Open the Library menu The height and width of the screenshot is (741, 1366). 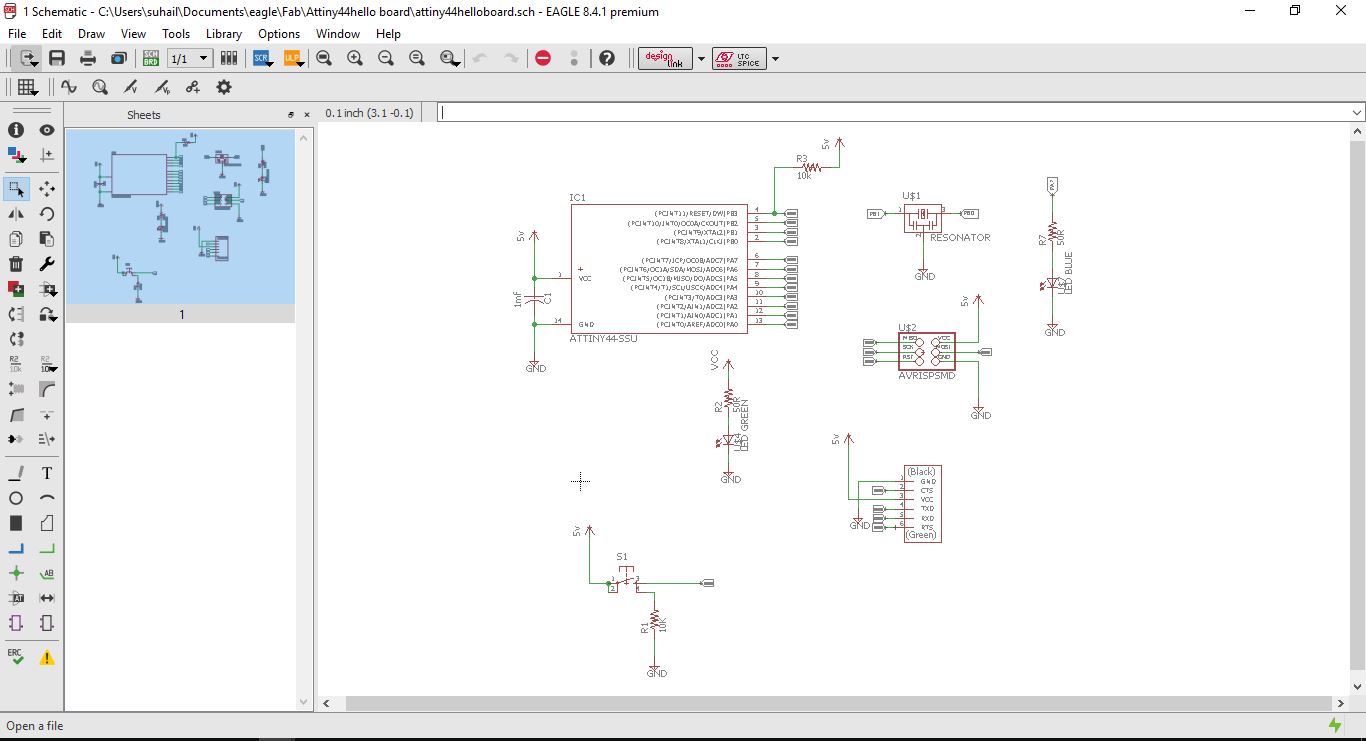224,33
